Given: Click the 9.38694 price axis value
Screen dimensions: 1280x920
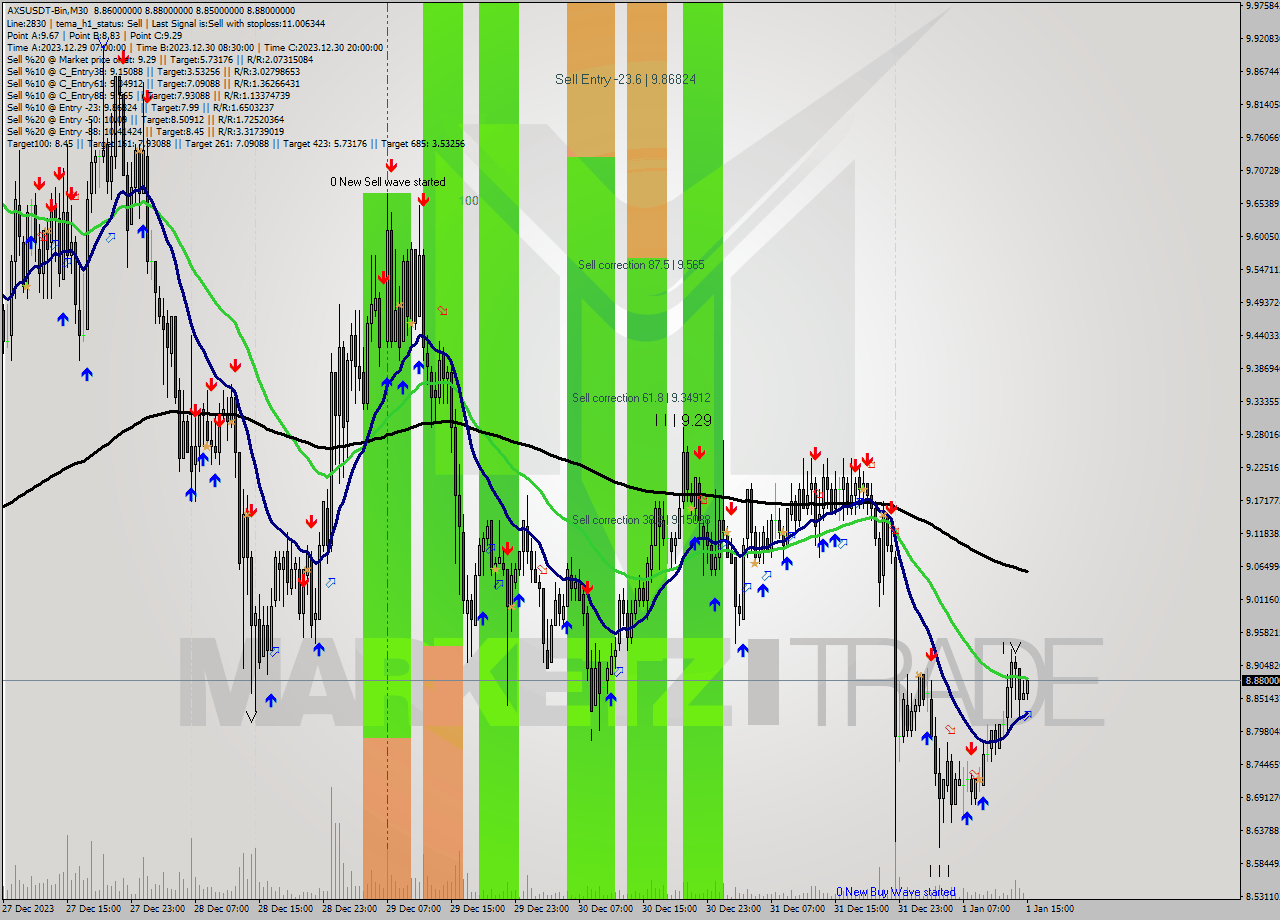Looking at the screenshot, I should [1262, 368].
